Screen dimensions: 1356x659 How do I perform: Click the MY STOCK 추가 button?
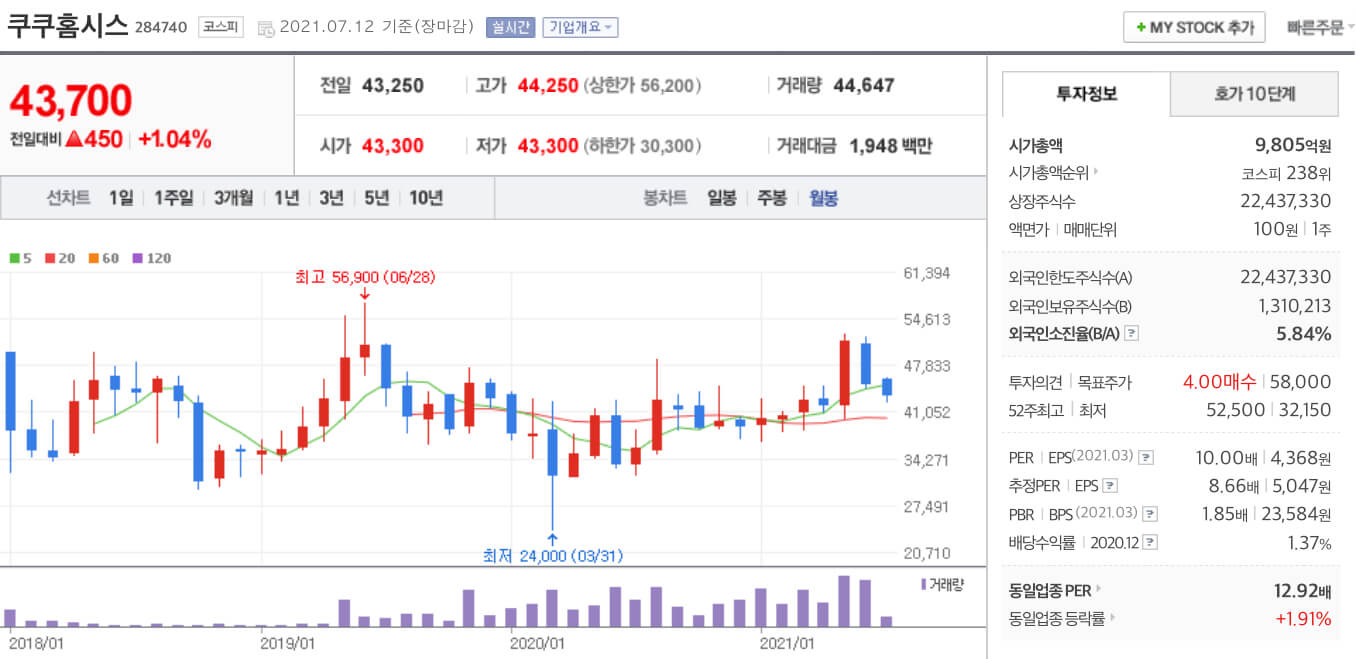click(x=1195, y=27)
